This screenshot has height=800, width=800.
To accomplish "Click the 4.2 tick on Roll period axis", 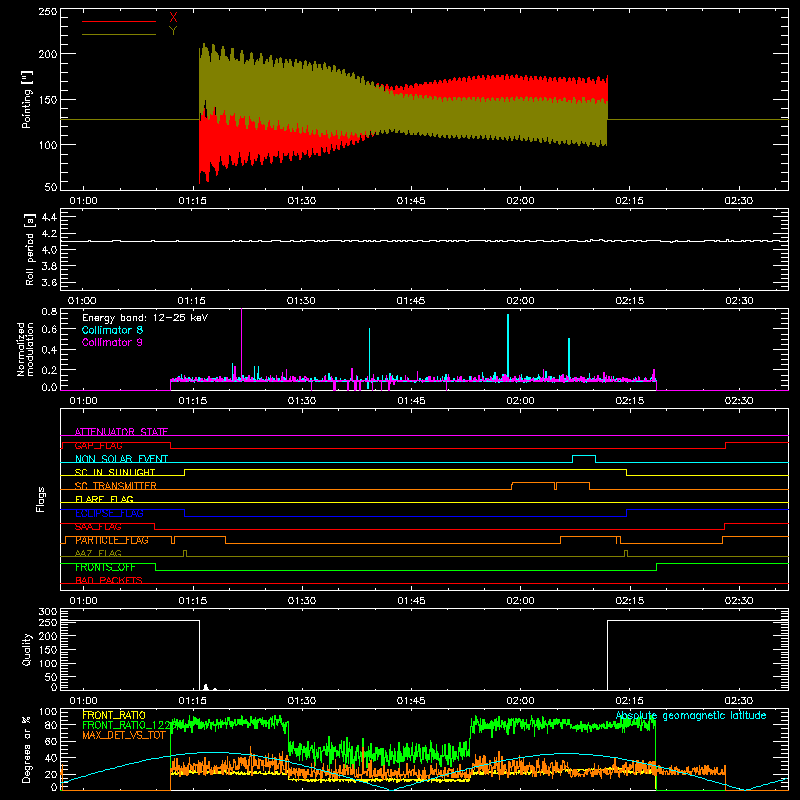I will tap(49, 234).
